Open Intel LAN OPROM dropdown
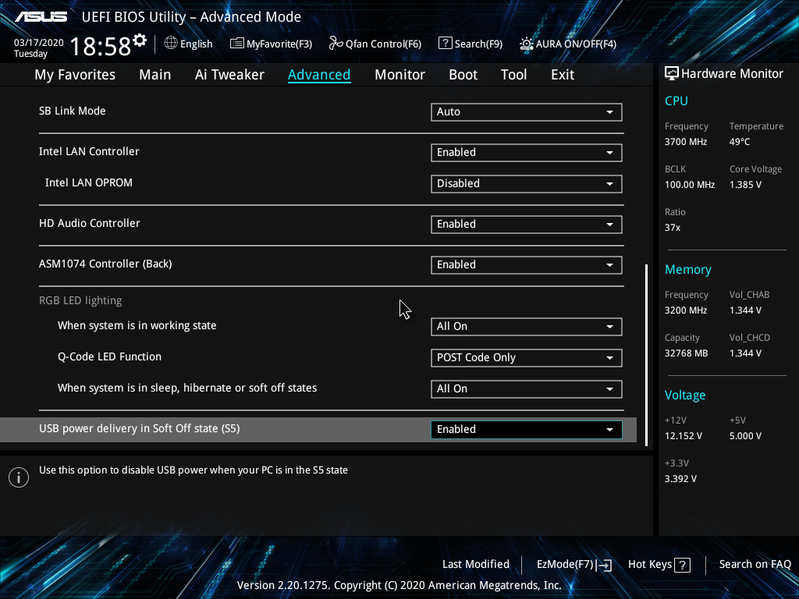Viewport: 799px width, 599px height. (526, 184)
